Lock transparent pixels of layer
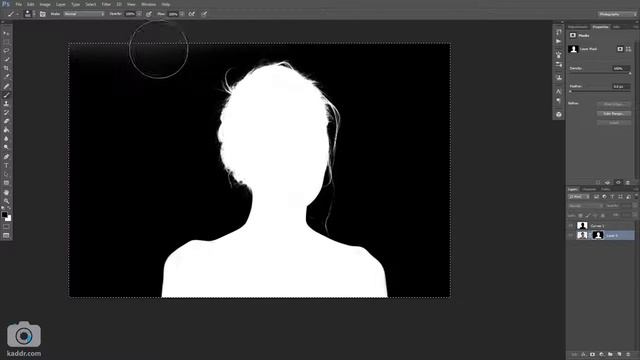Viewport: 640px width, 360px height. point(580,215)
